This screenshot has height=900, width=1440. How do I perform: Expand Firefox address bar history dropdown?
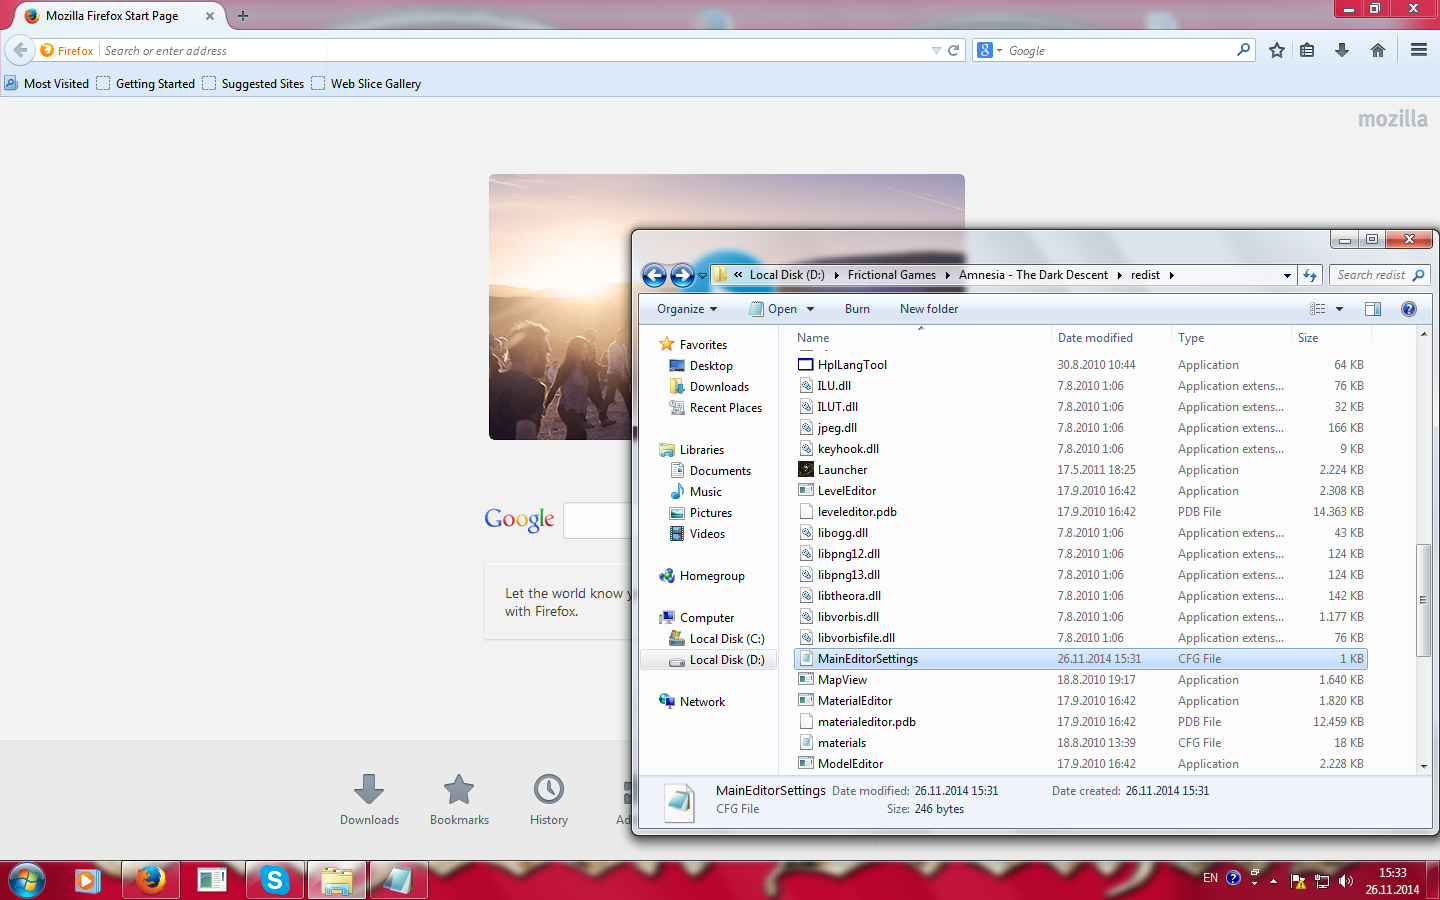pos(936,50)
